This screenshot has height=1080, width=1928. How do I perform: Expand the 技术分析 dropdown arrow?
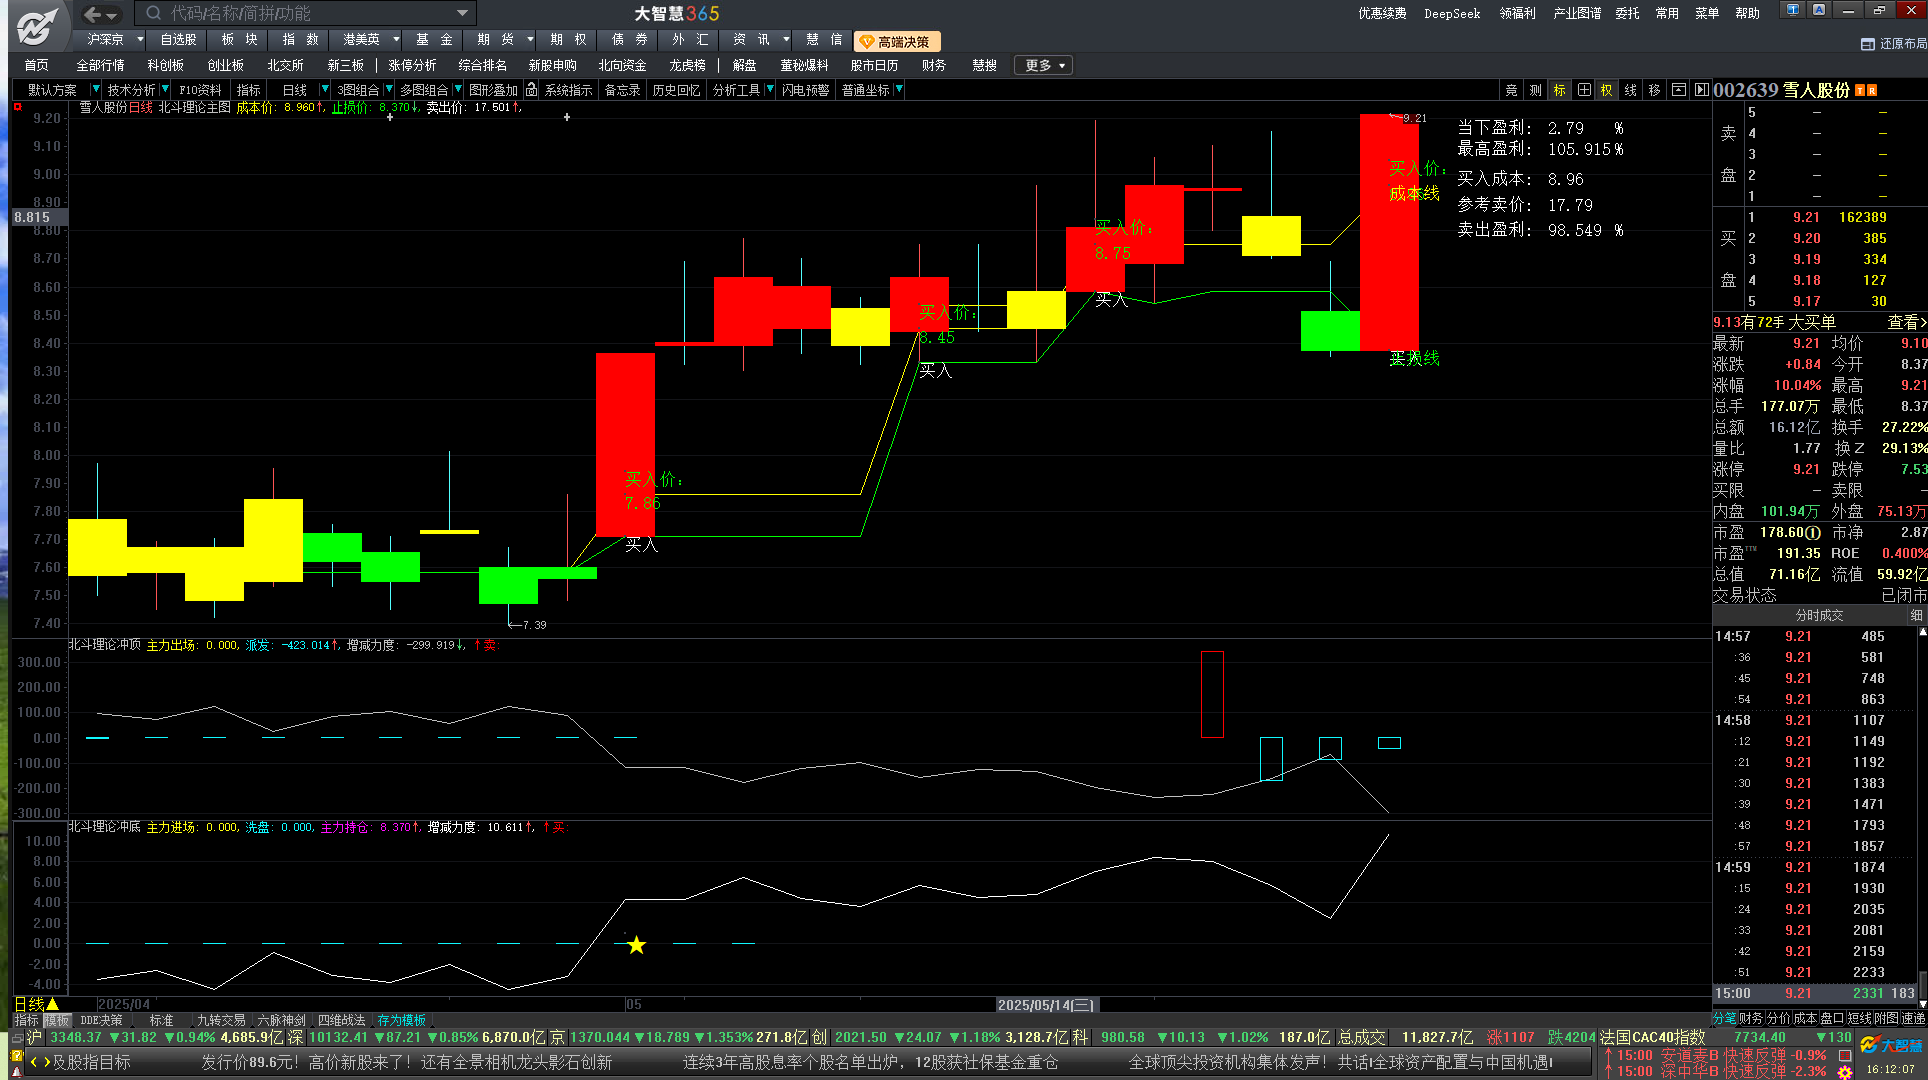click(x=165, y=90)
